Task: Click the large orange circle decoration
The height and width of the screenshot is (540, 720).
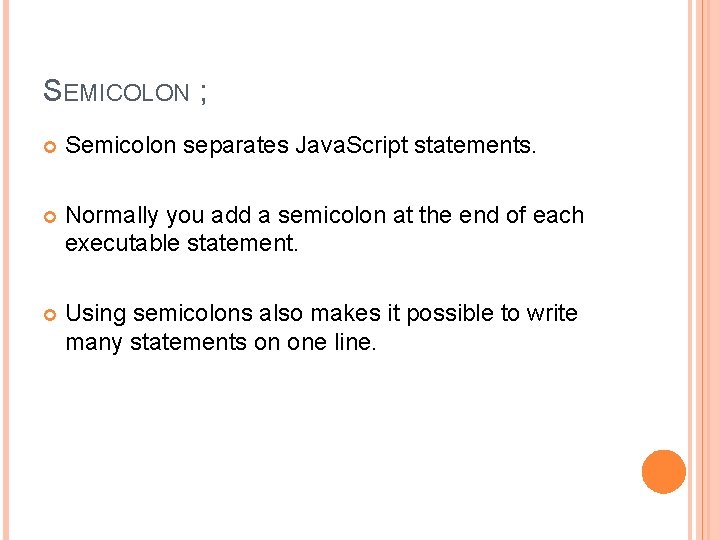Action: 664,472
